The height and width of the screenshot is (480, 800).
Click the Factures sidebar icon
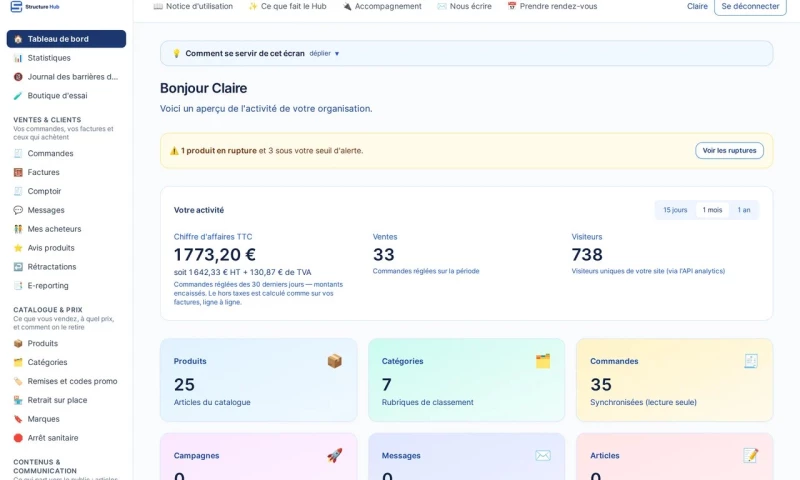point(18,172)
